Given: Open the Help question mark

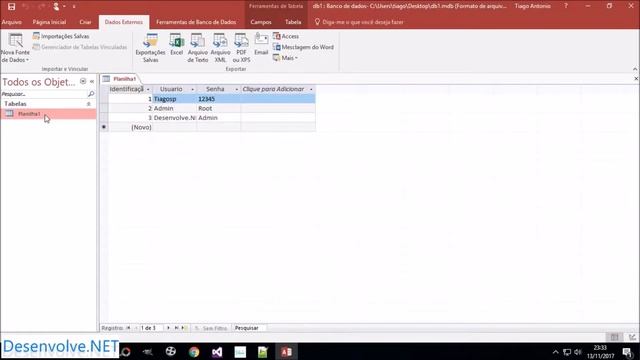Looking at the screenshot, I should 566,6.
